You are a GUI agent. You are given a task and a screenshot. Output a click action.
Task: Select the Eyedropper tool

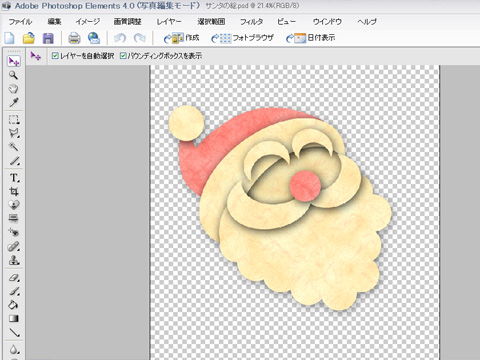click(x=13, y=102)
